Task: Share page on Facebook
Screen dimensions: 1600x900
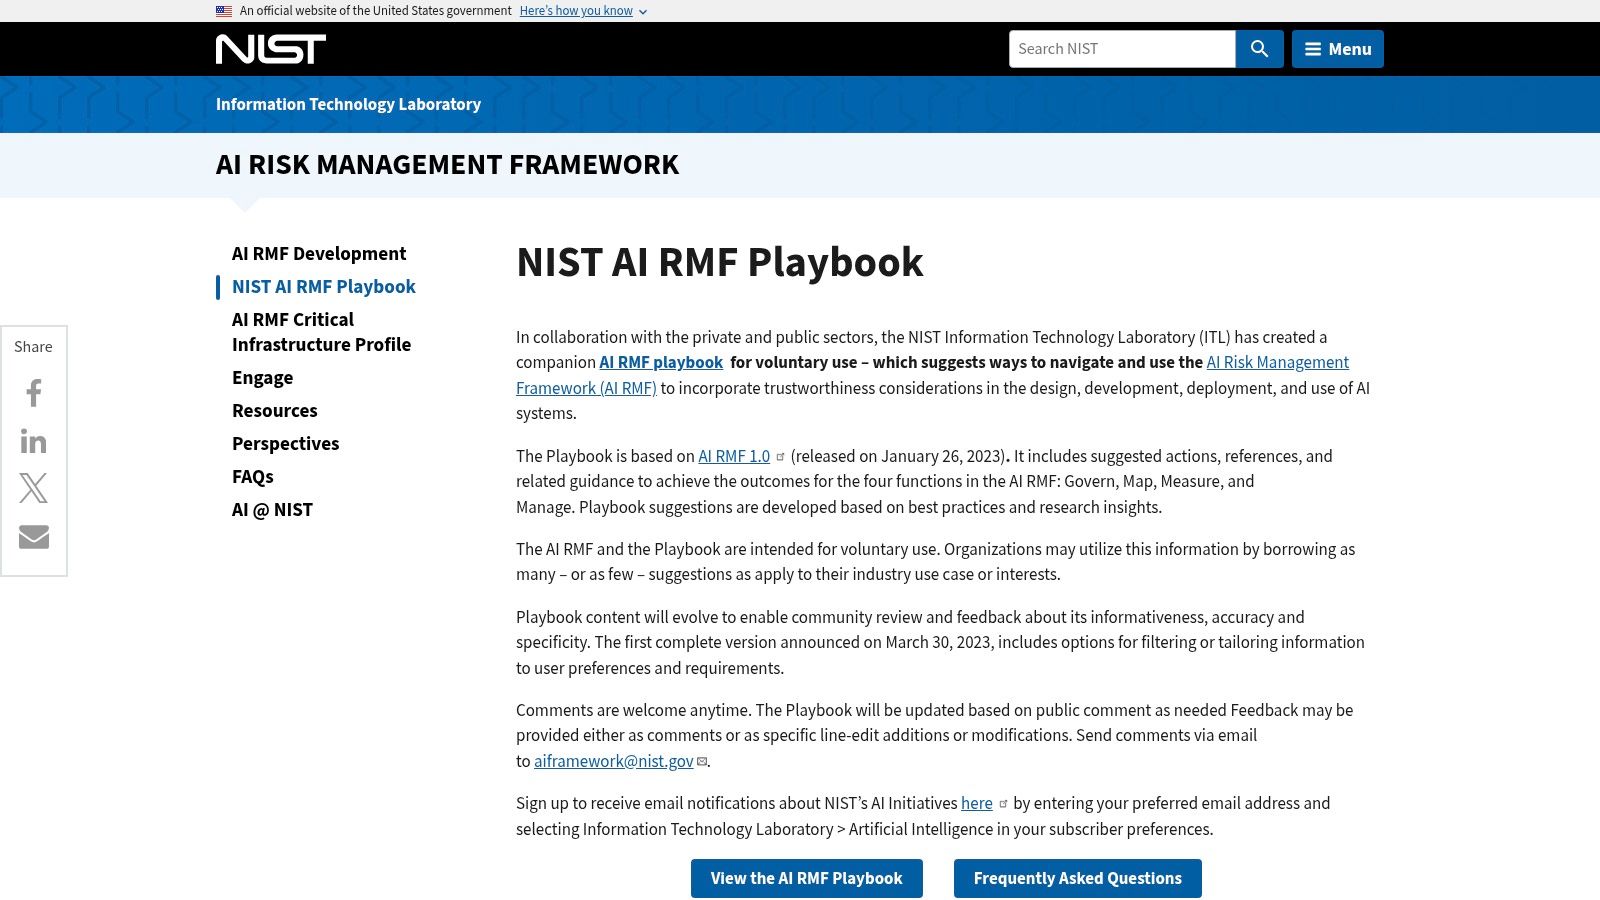Action: [x=34, y=393]
